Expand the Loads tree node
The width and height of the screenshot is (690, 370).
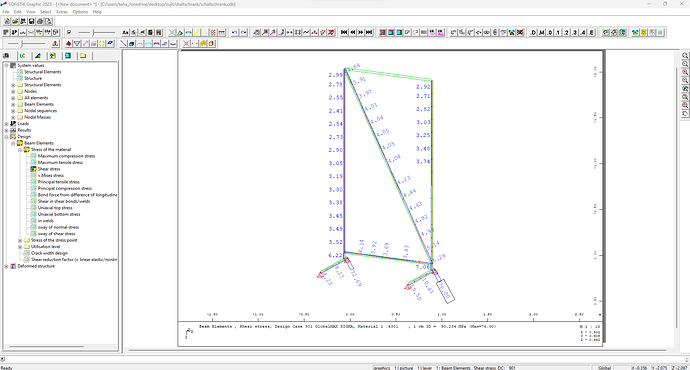[x=7, y=124]
